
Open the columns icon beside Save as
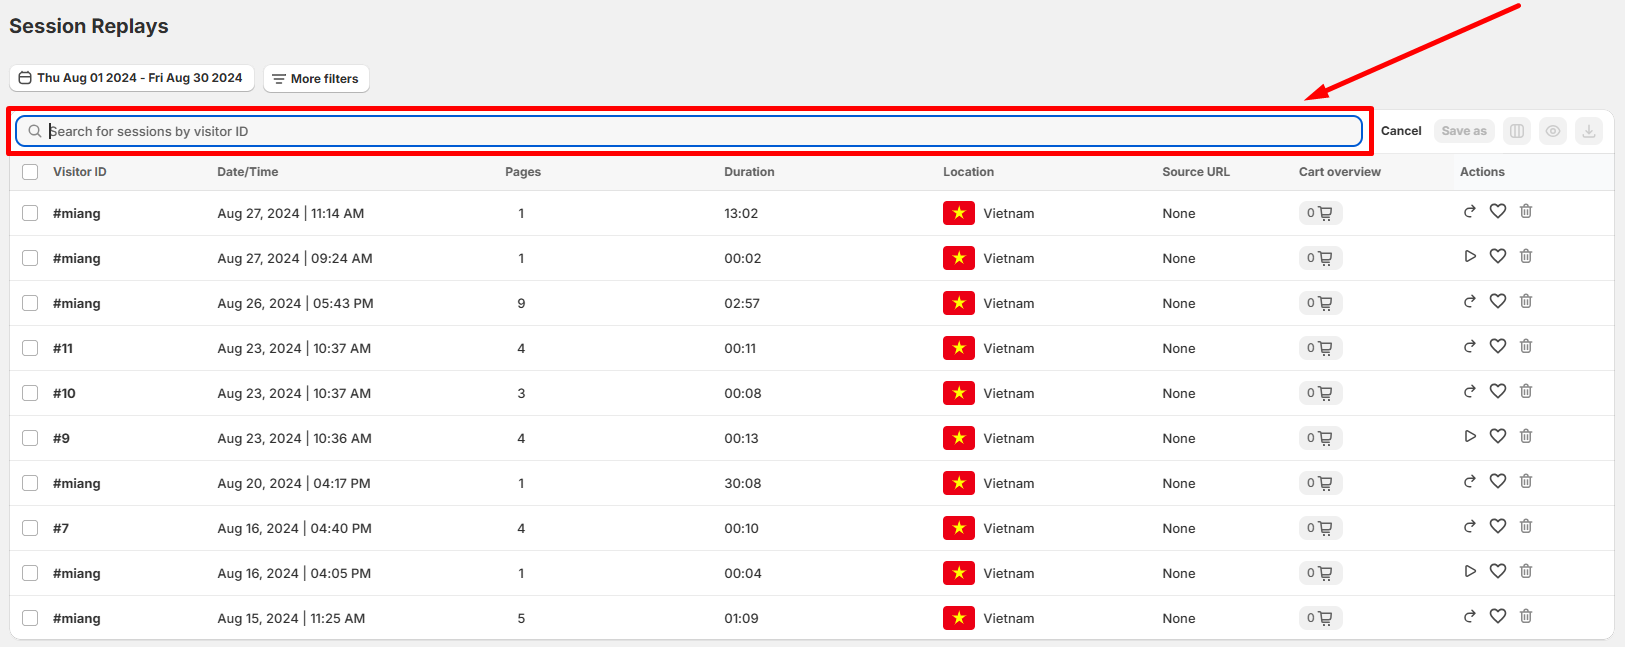pos(1516,131)
